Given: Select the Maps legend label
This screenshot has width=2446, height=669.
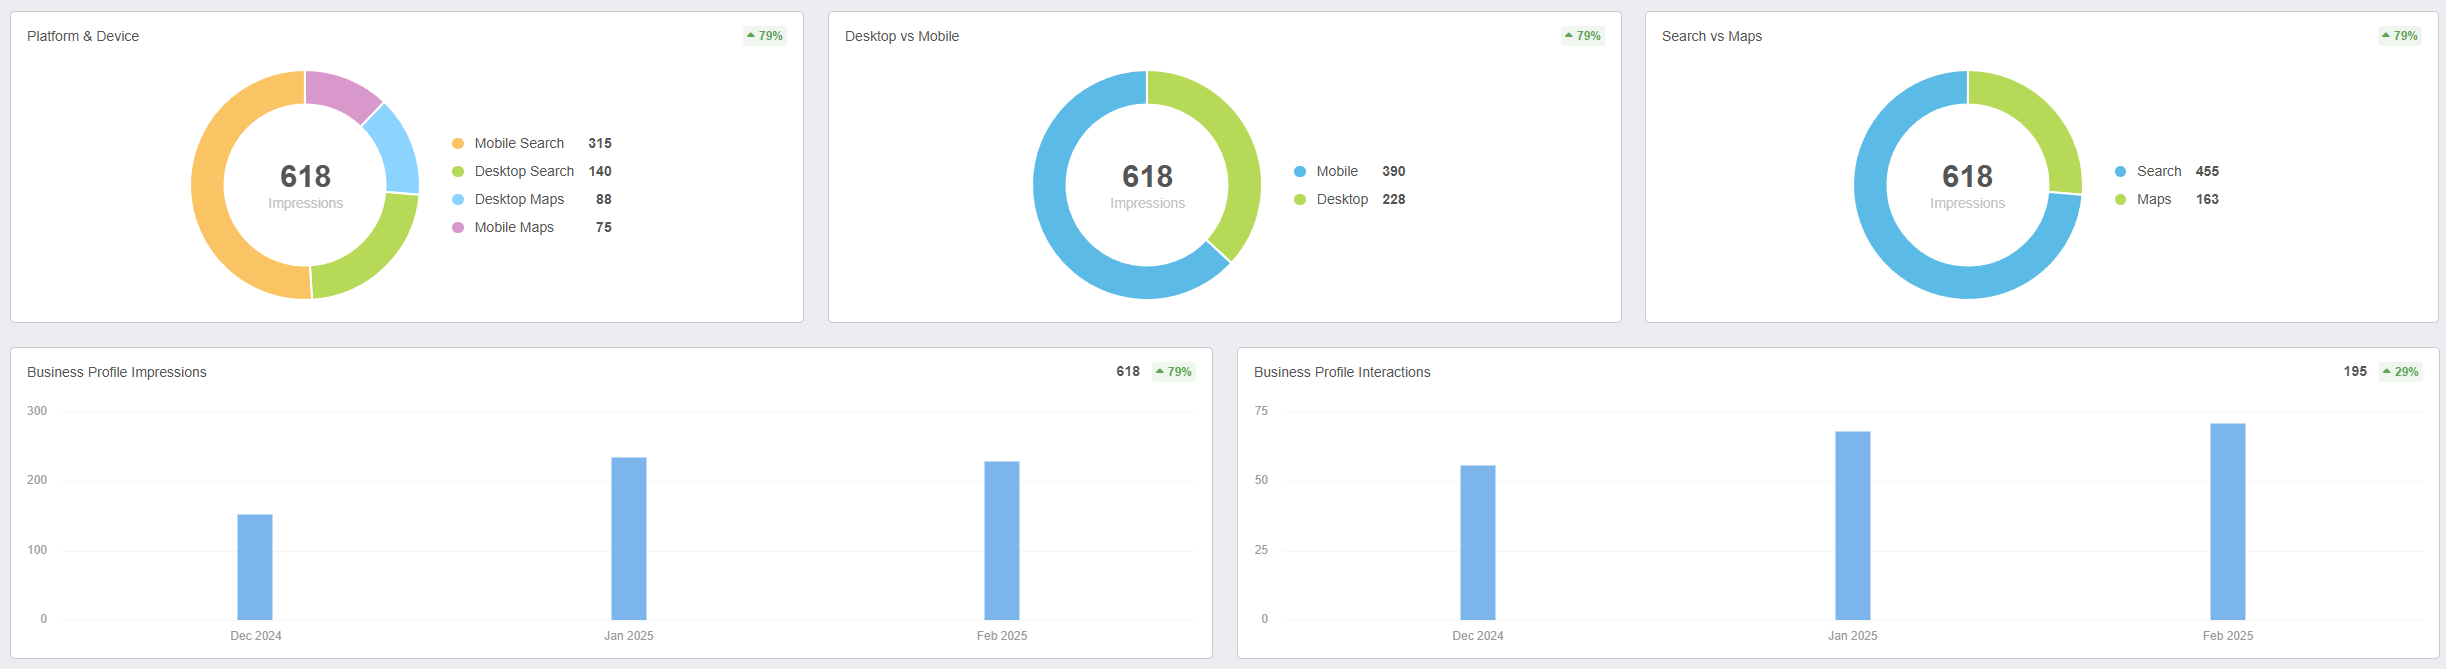Looking at the screenshot, I should click(x=2154, y=200).
